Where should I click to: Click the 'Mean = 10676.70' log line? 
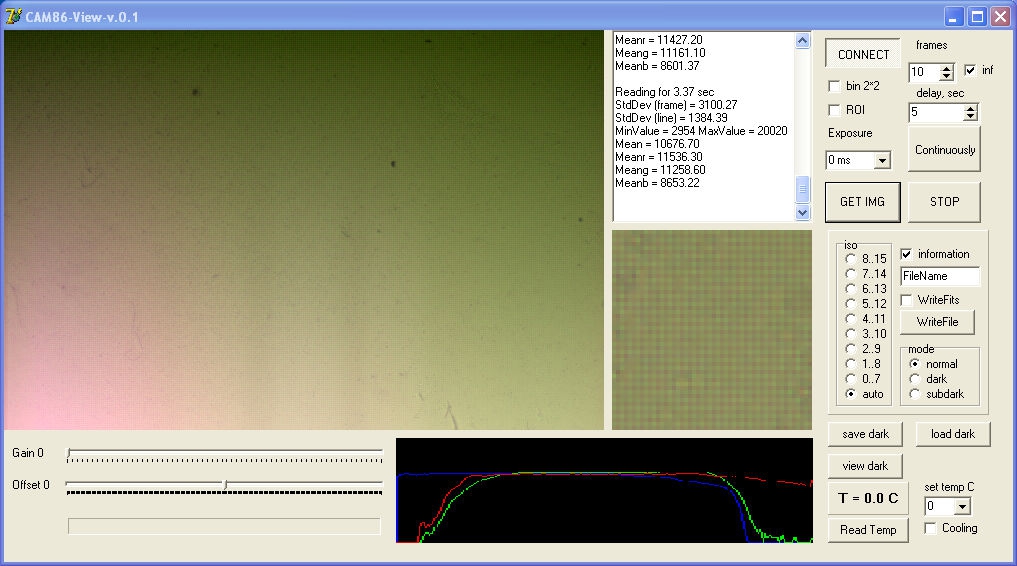click(x=657, y=144)
